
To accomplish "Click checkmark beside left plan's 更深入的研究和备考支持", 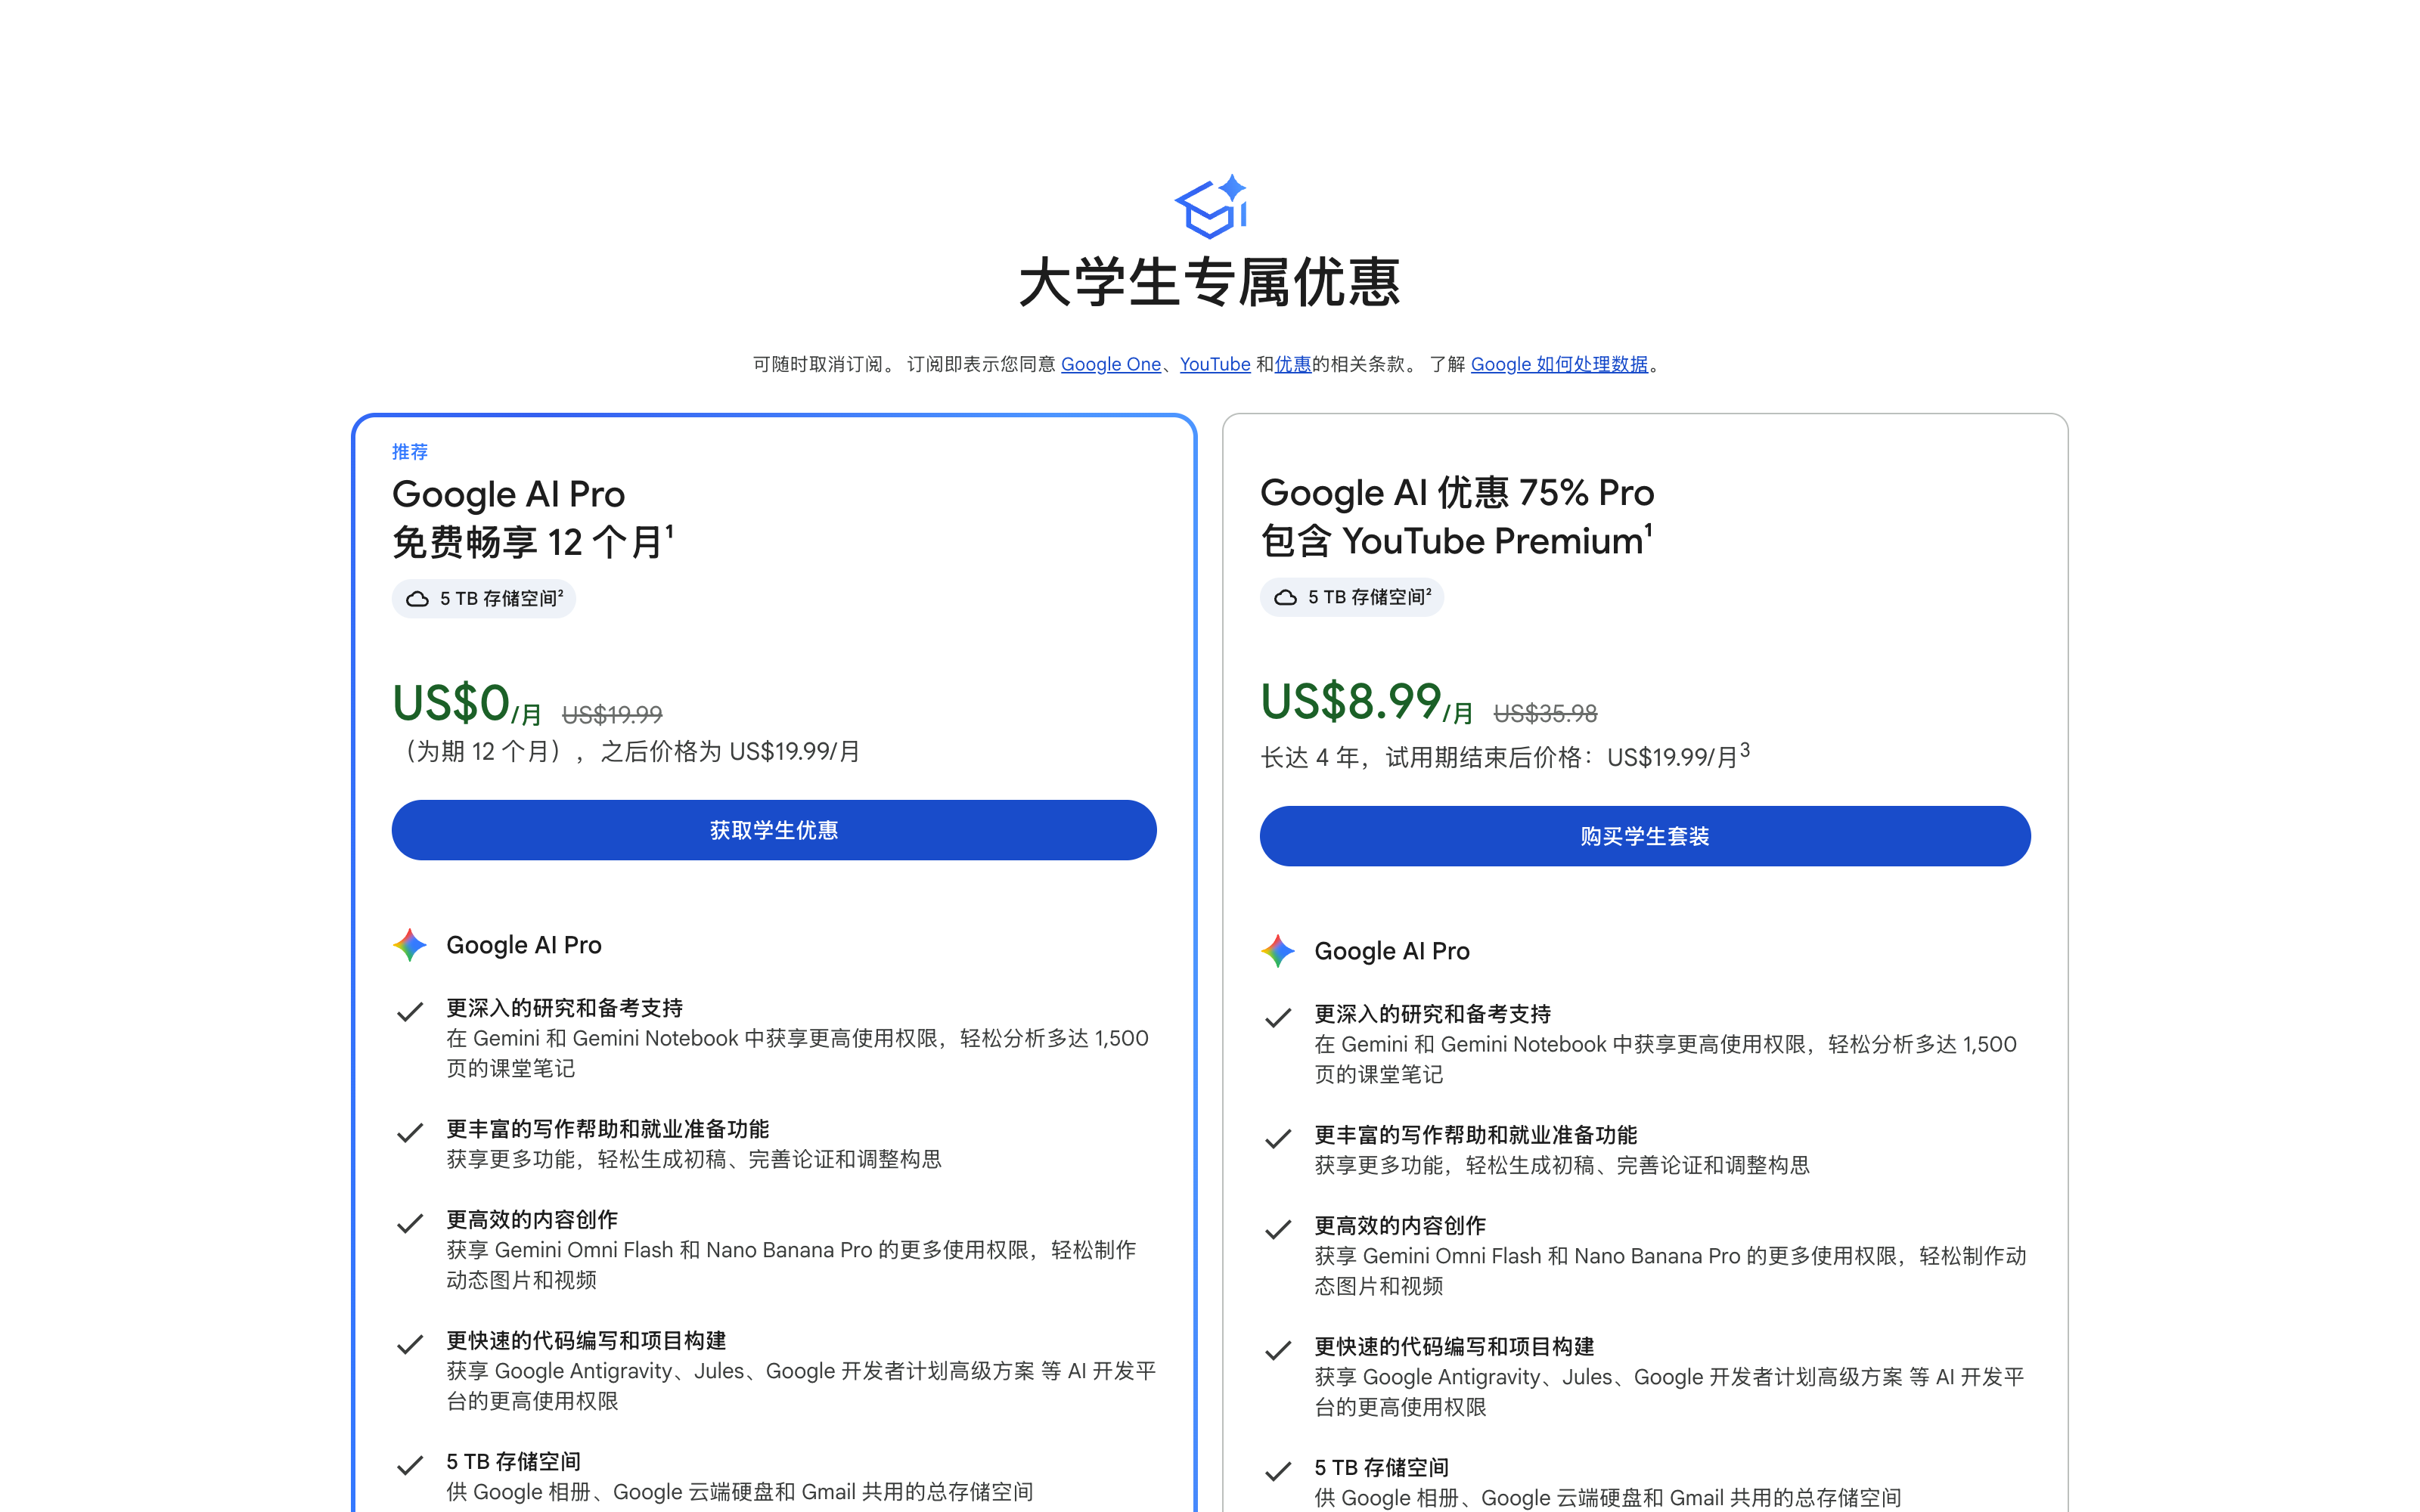I will [410, 1012].
